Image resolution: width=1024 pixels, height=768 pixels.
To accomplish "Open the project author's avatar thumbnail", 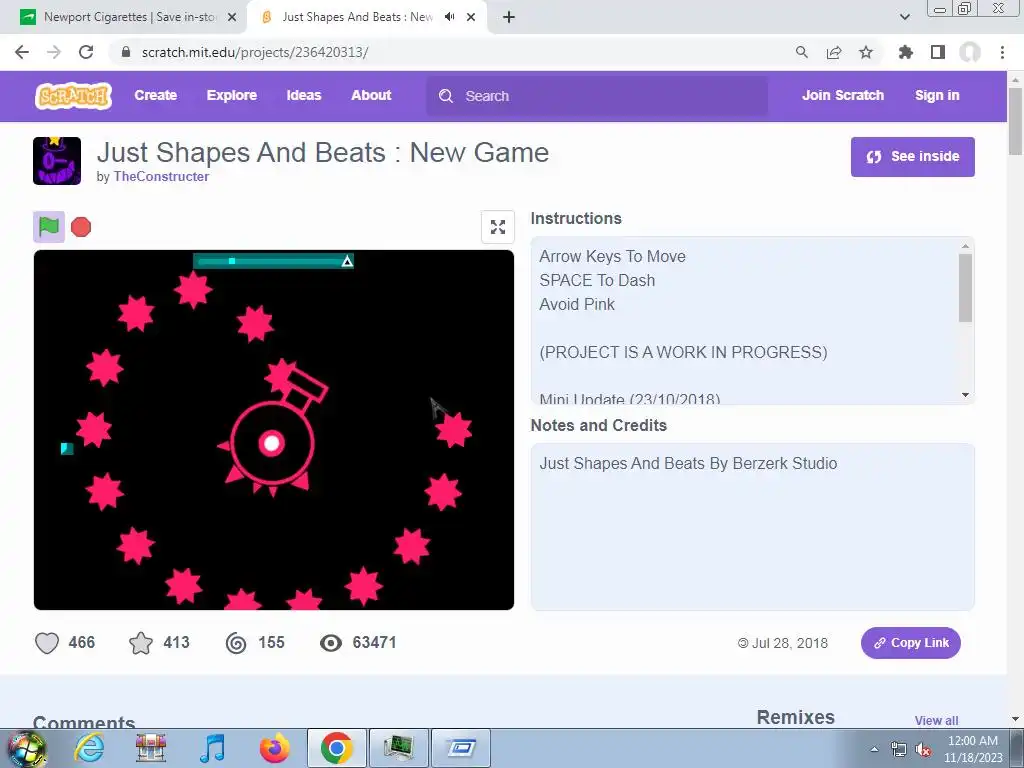I will [57, 161].
